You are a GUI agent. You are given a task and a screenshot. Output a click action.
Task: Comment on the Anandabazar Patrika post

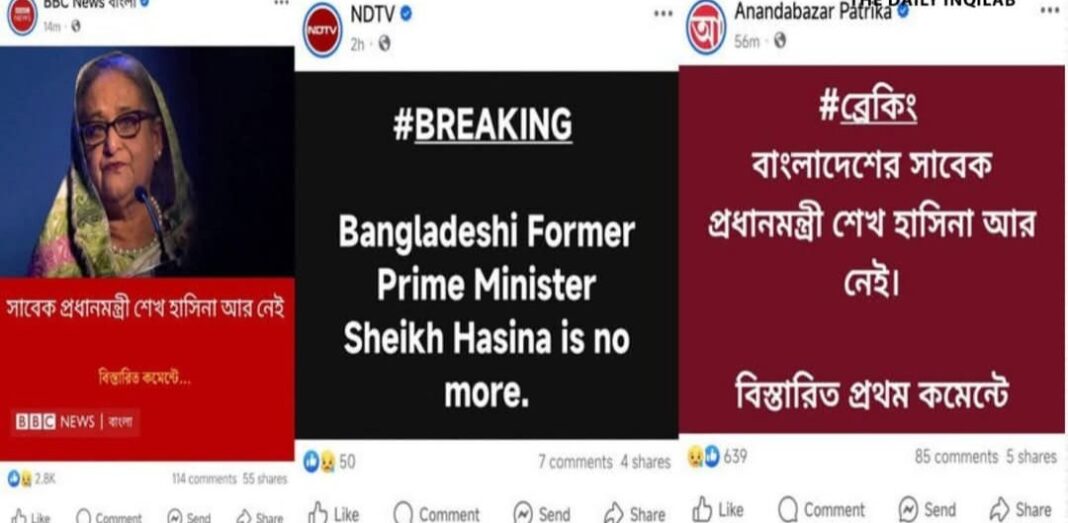[821, 509]
